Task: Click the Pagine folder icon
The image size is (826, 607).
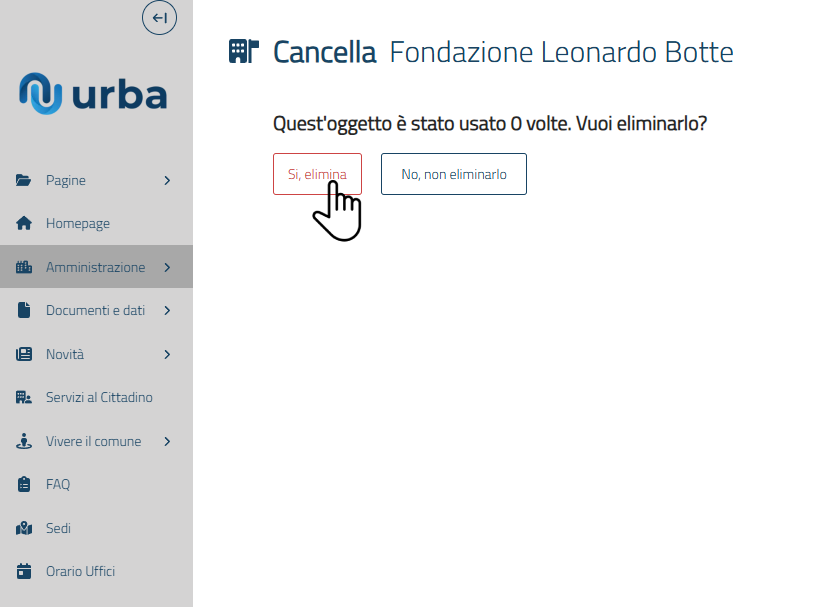Action: [x=25, y=181]
